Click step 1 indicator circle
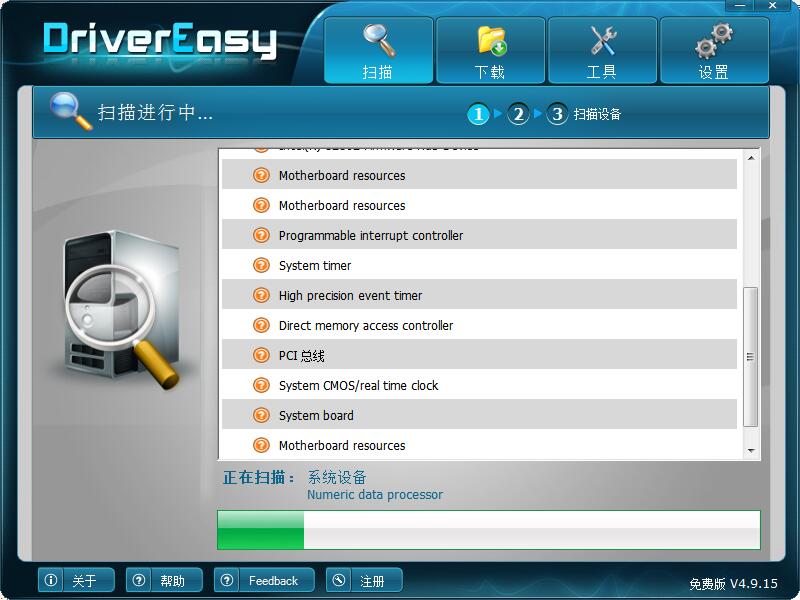Viewport: 800px width, 600px height. [x=478, y=114]
